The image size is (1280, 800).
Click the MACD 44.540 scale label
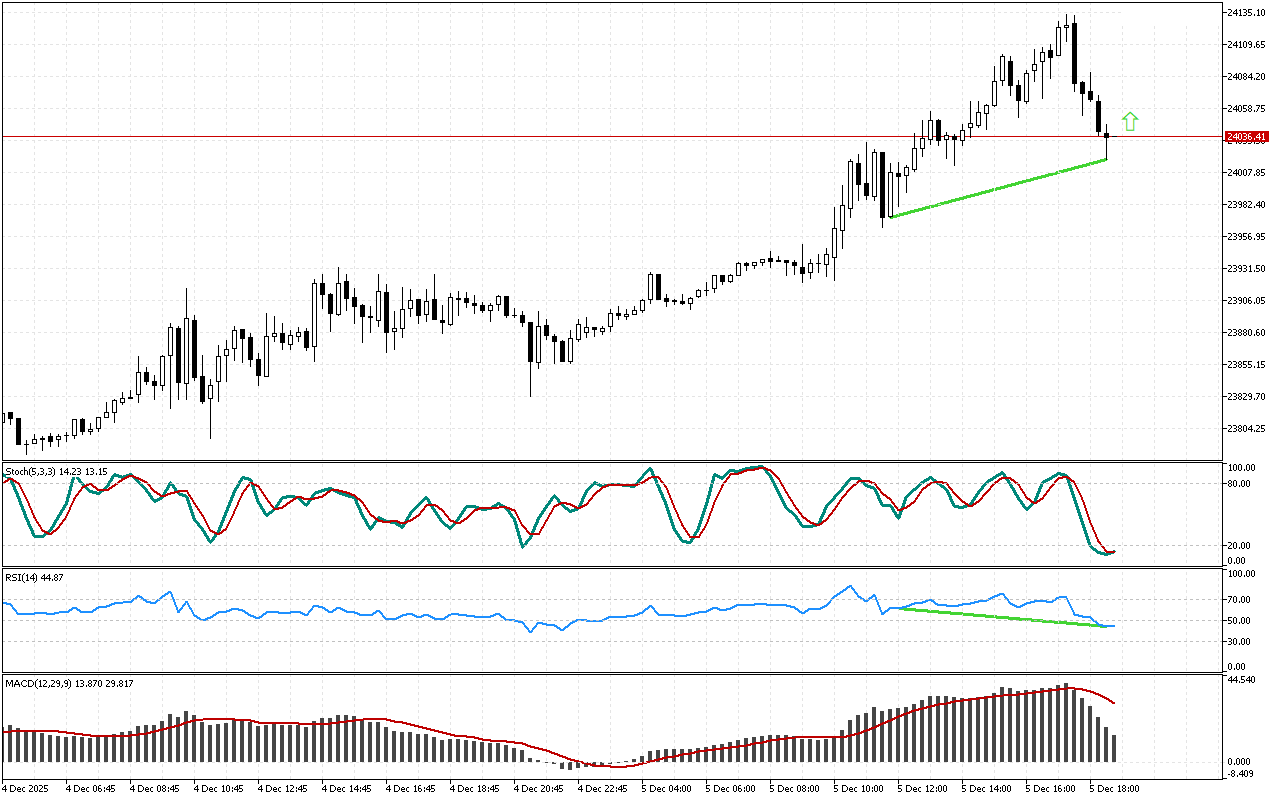[1243, 680]
